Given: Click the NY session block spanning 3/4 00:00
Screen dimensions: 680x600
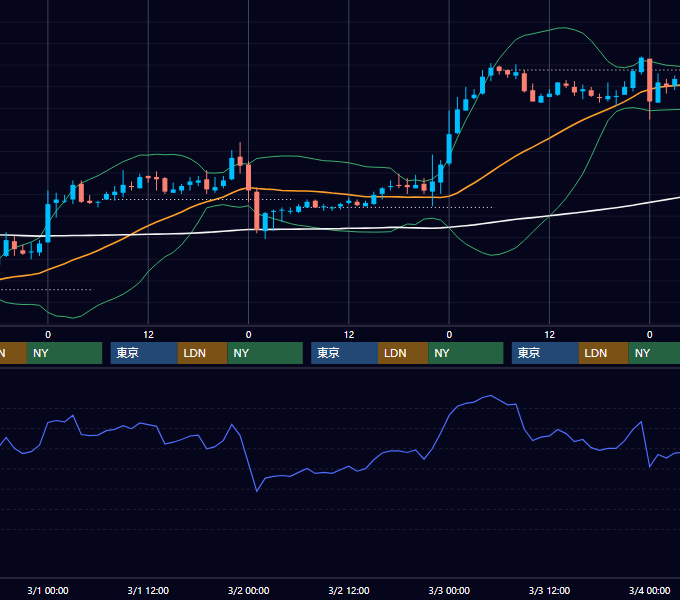Looking at the screenshot, I should point(654,353).
